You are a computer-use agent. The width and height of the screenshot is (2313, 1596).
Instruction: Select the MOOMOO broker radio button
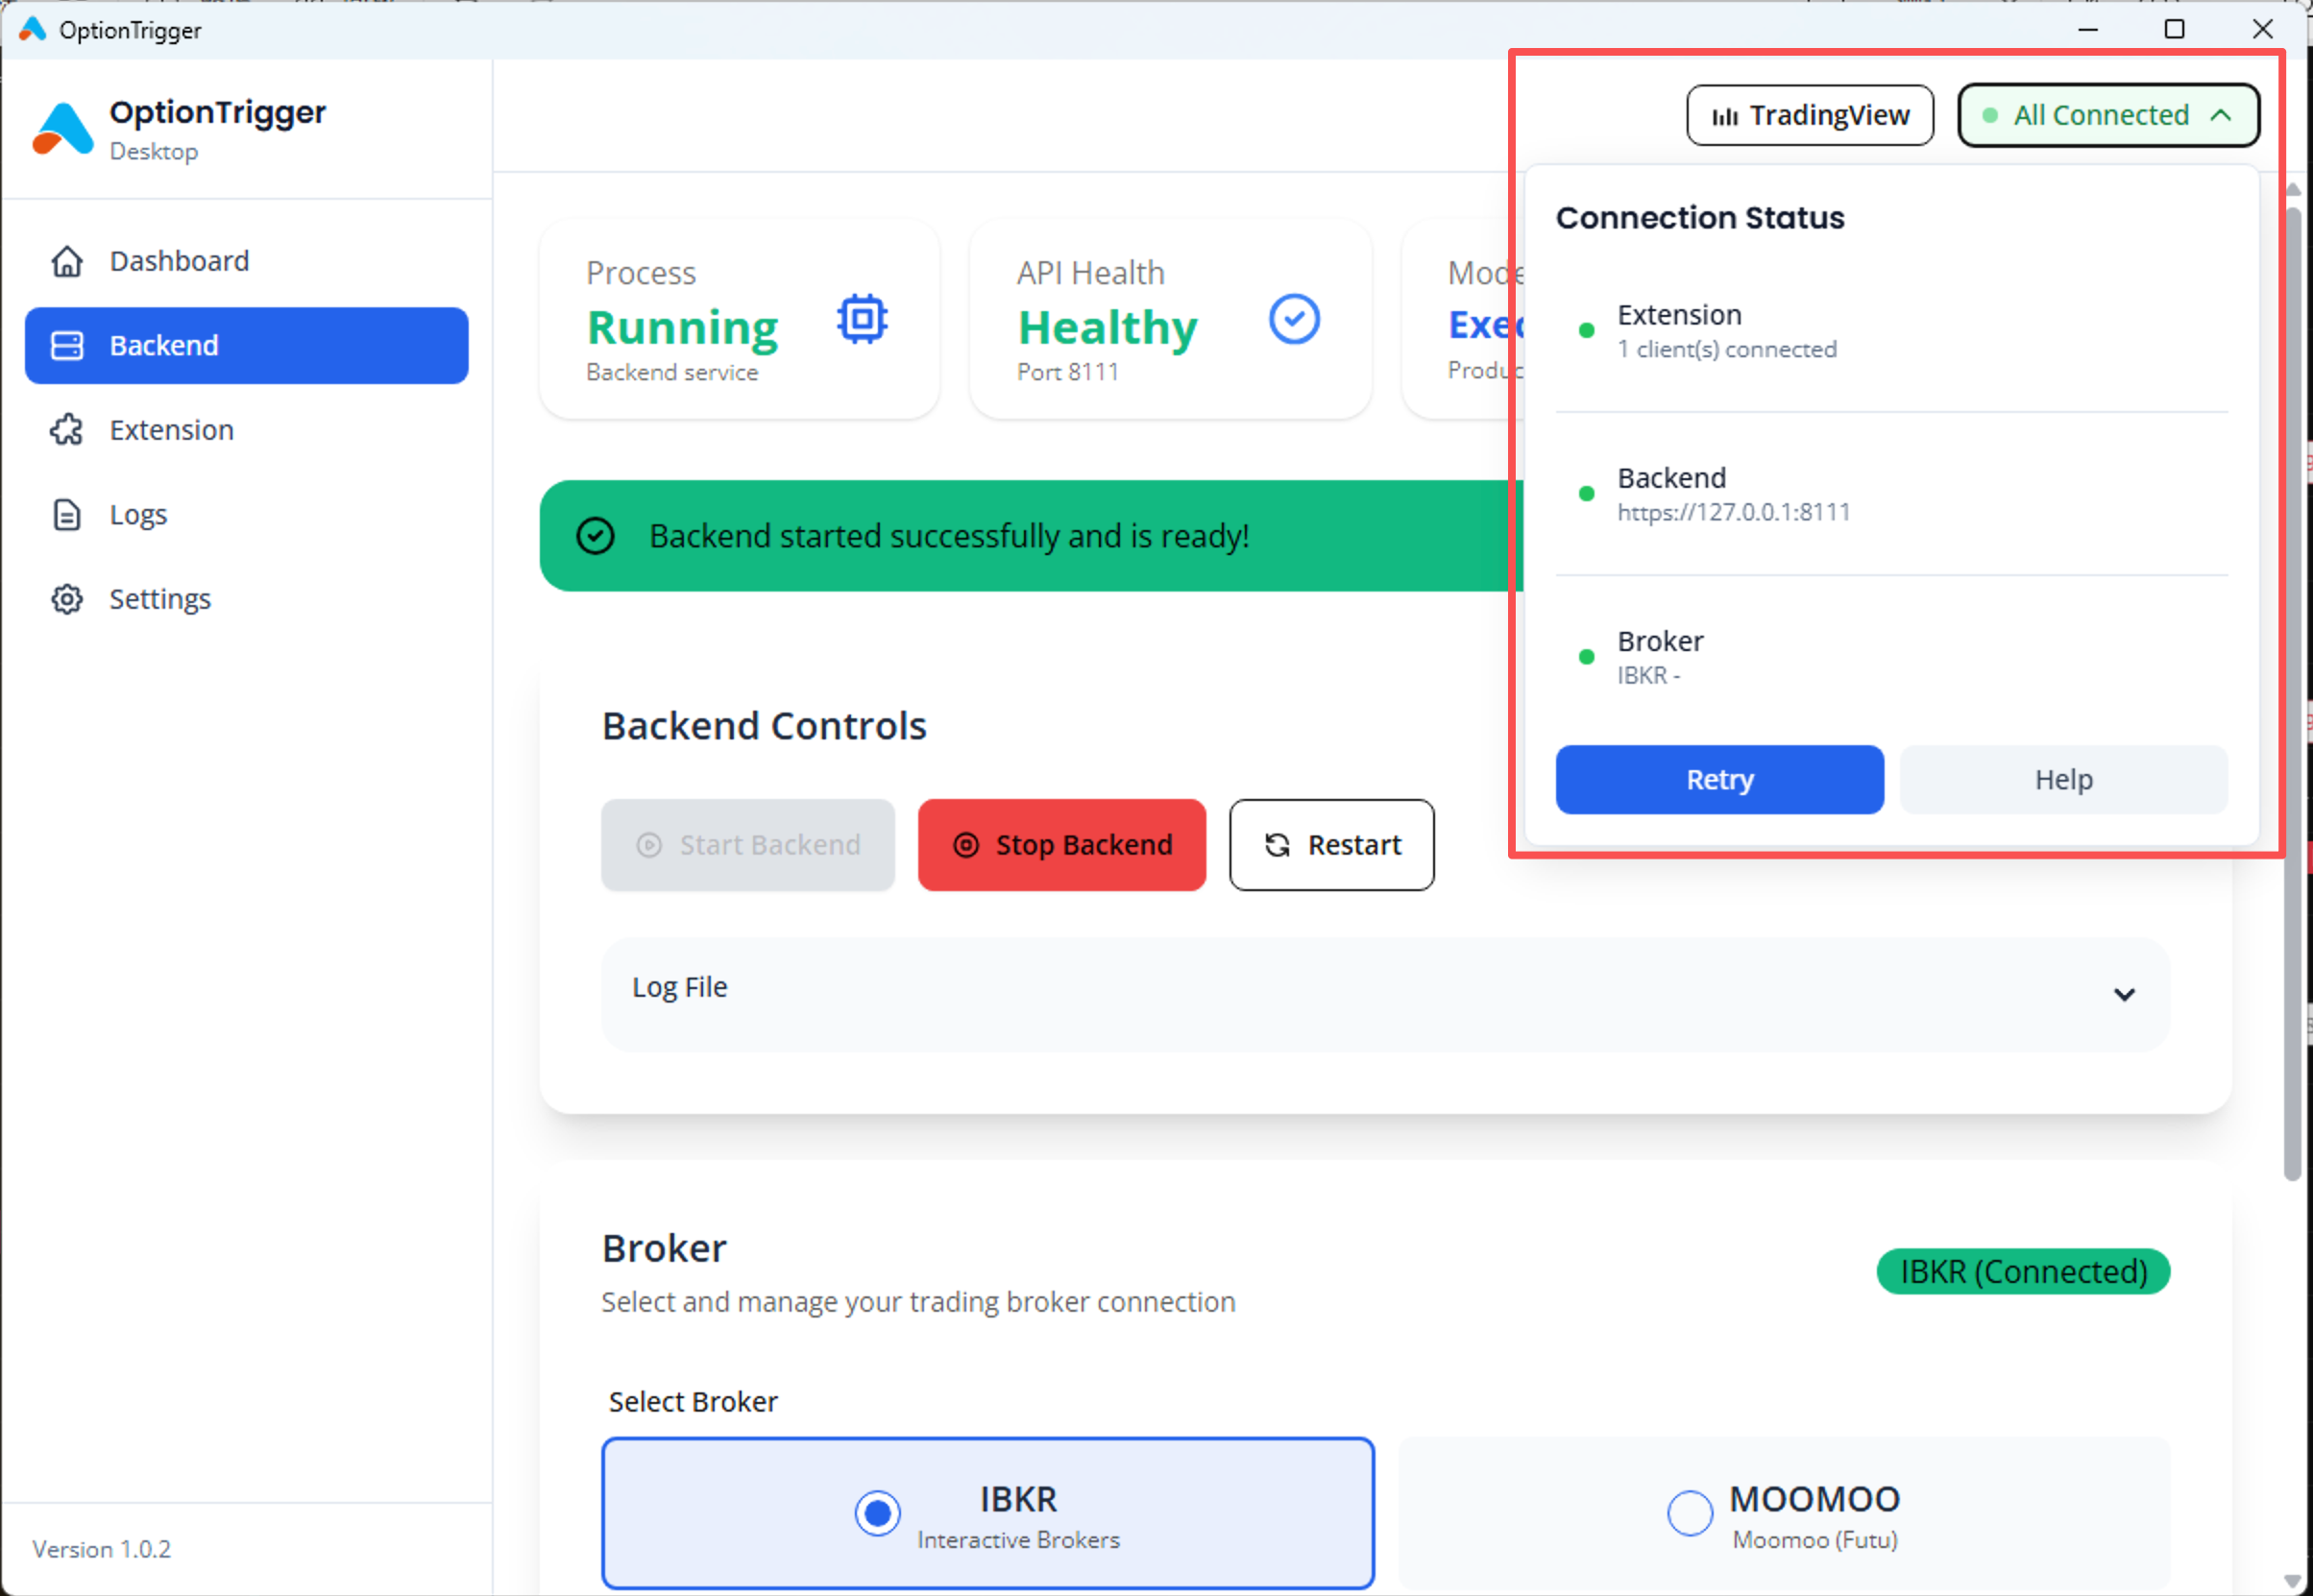click(1689, 1513)
